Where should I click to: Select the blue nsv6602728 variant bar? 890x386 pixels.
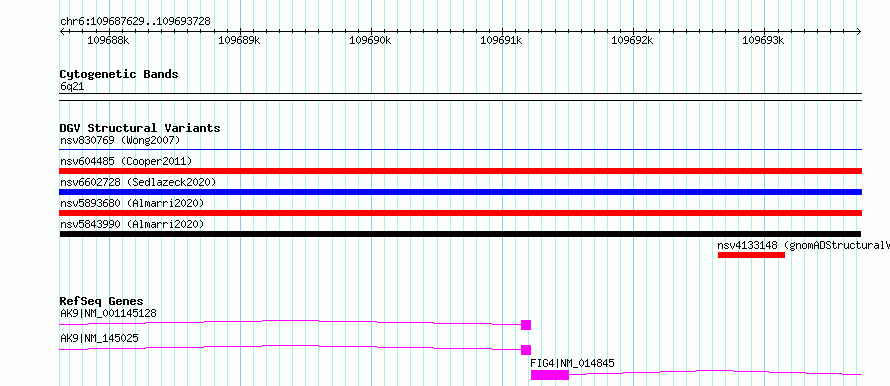click(x=460, y=192)
